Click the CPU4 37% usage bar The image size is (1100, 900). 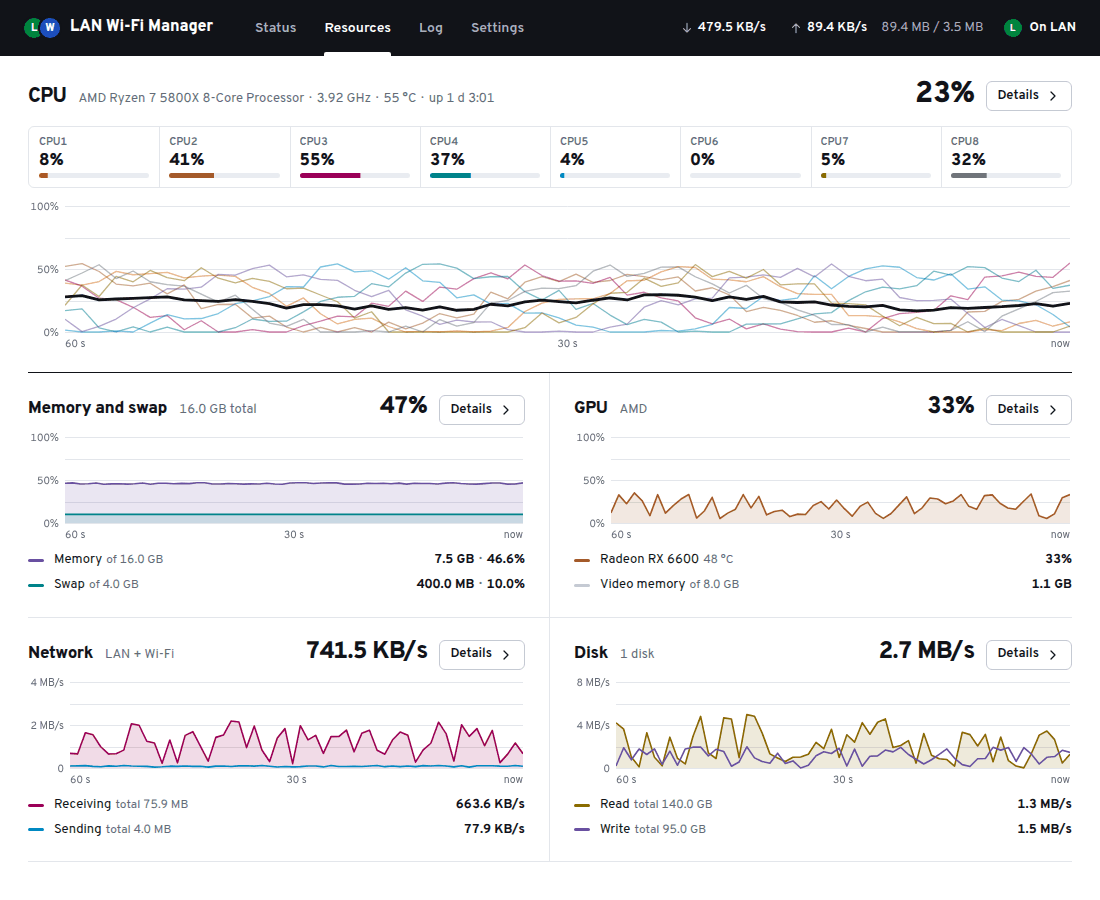pos(485,175)
